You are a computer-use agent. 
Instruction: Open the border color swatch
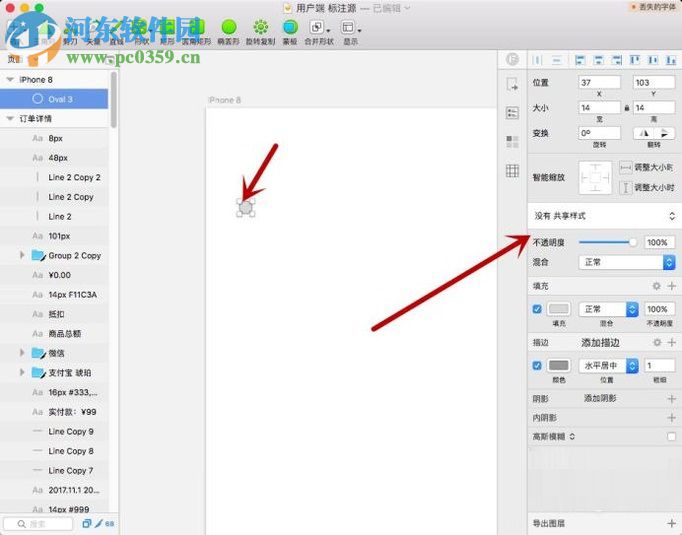point(558,365)
